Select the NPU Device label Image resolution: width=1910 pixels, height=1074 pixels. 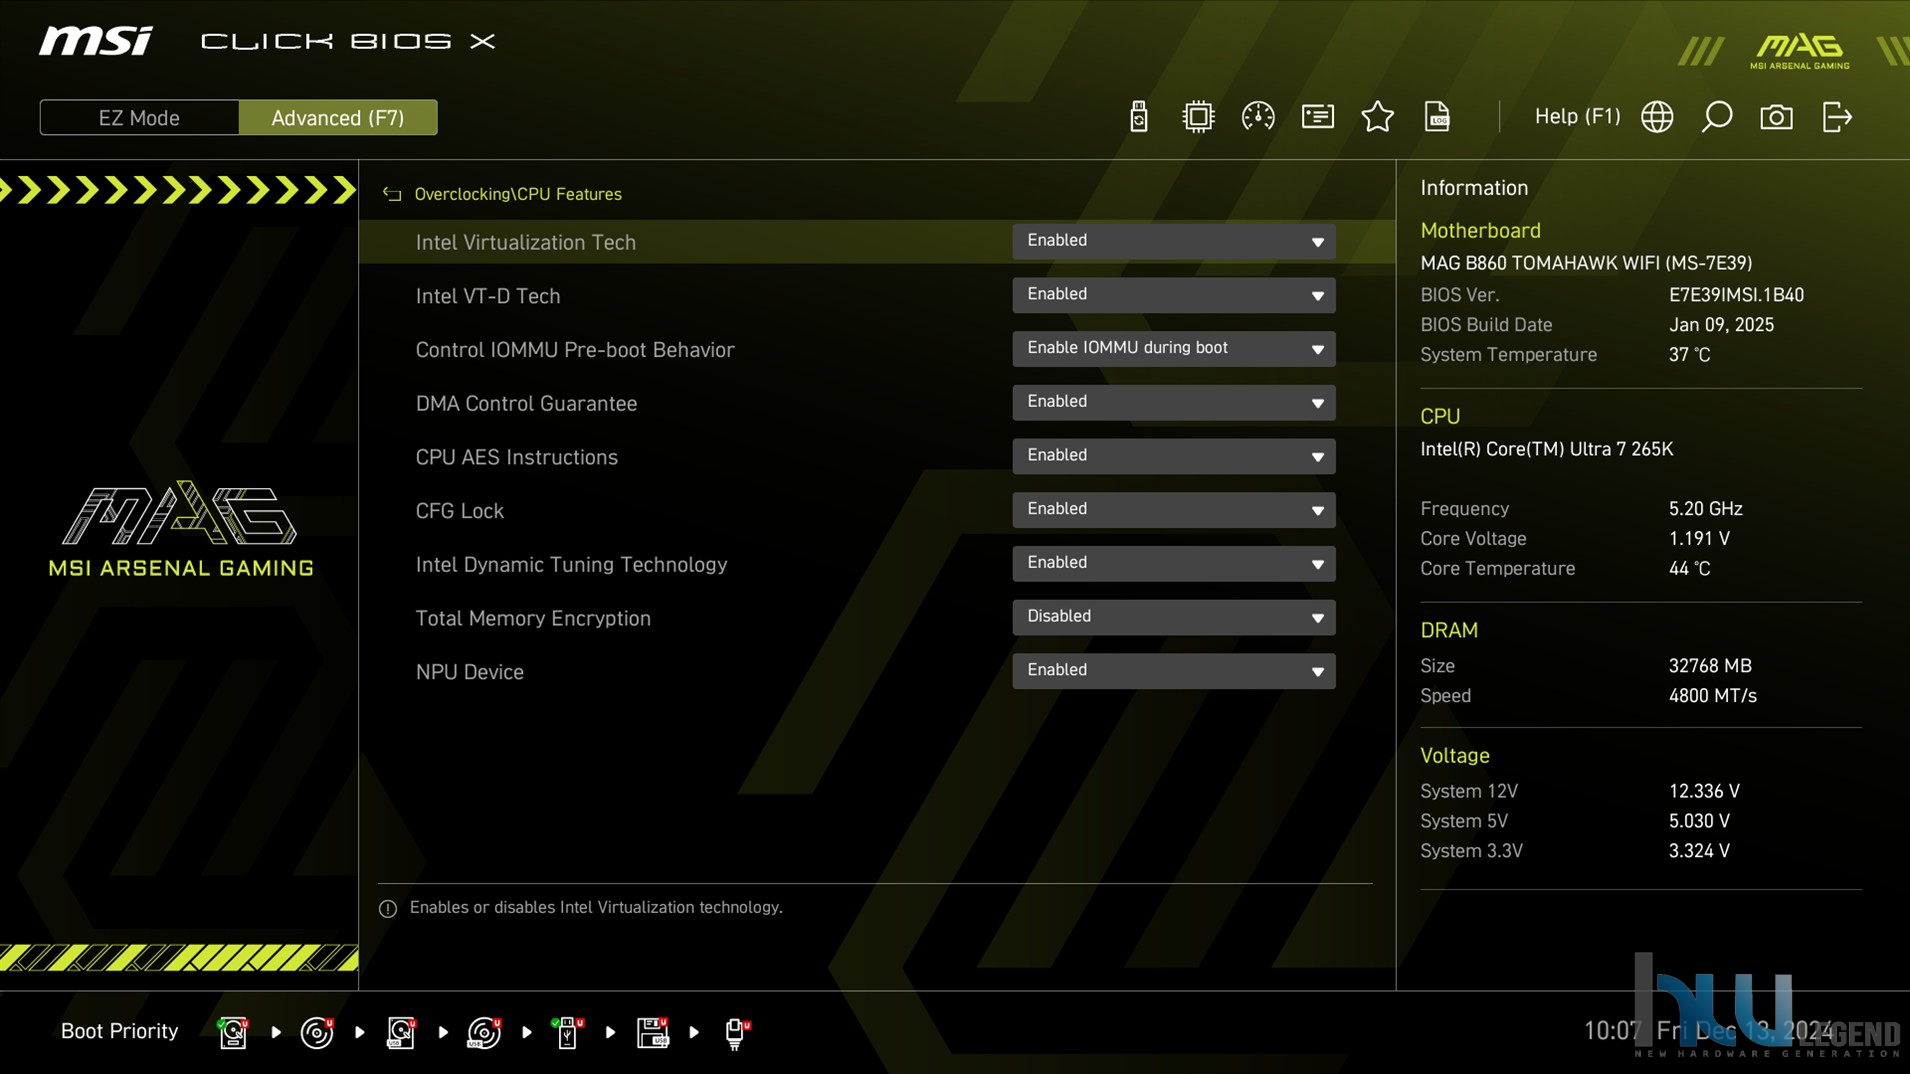pos(469,672)
